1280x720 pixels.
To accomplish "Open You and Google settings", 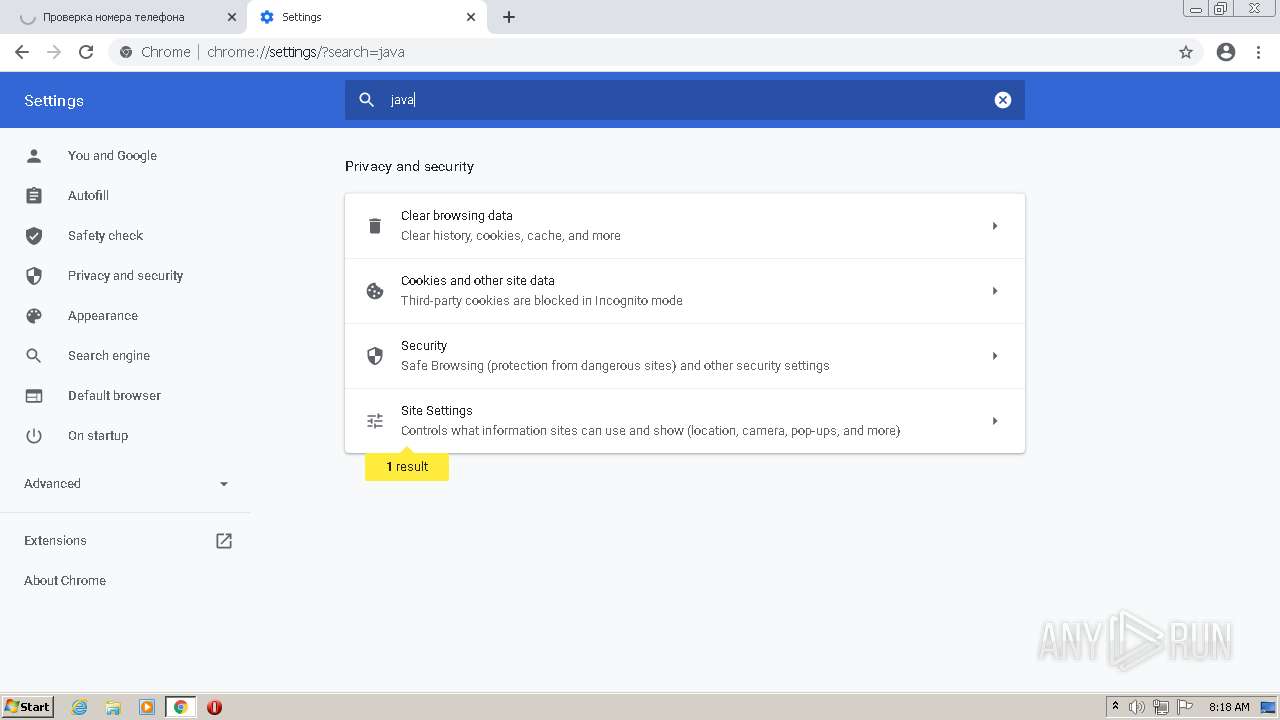I will point(112,156).
